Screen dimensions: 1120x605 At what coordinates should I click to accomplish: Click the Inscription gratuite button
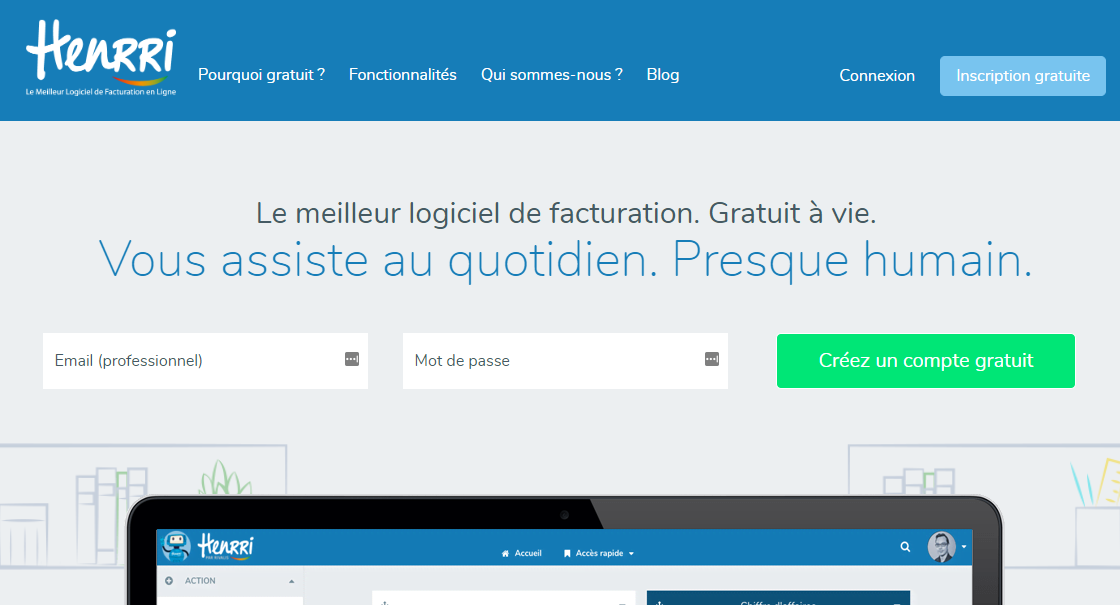coord(1023,76)
